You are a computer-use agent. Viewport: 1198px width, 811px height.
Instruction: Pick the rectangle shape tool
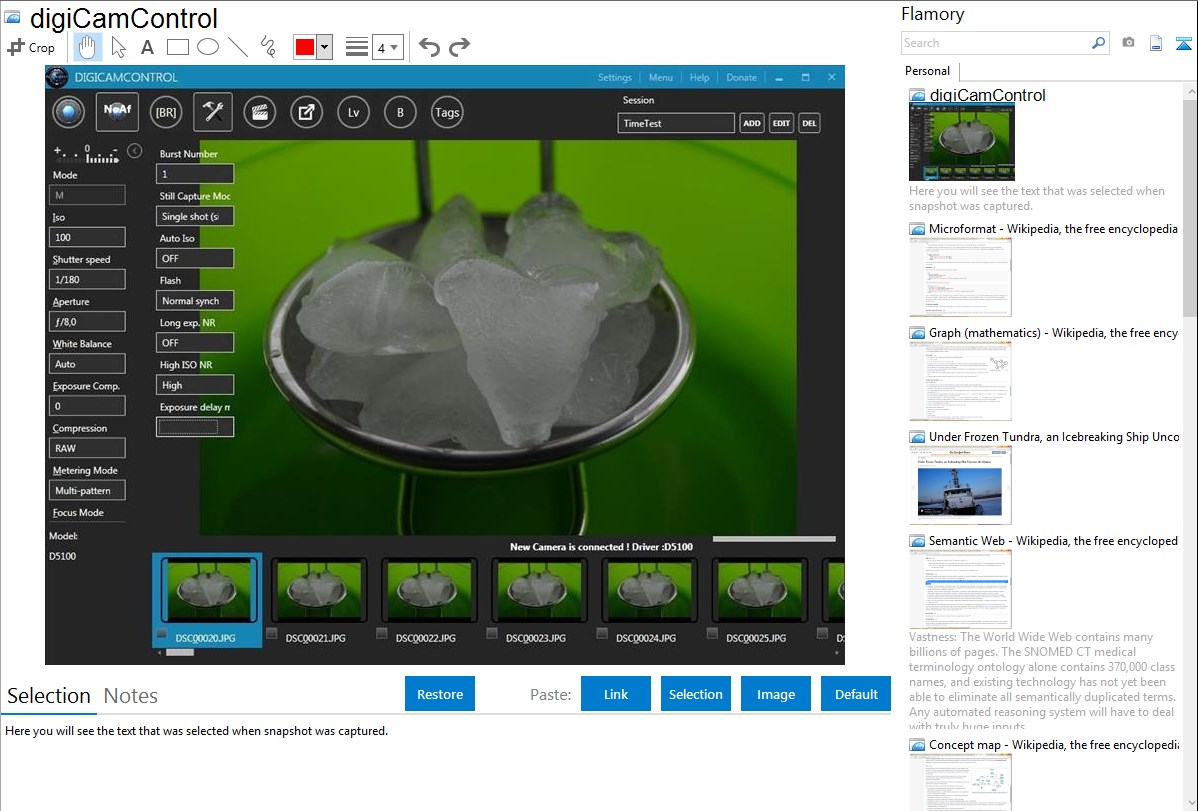click(177, 47)
